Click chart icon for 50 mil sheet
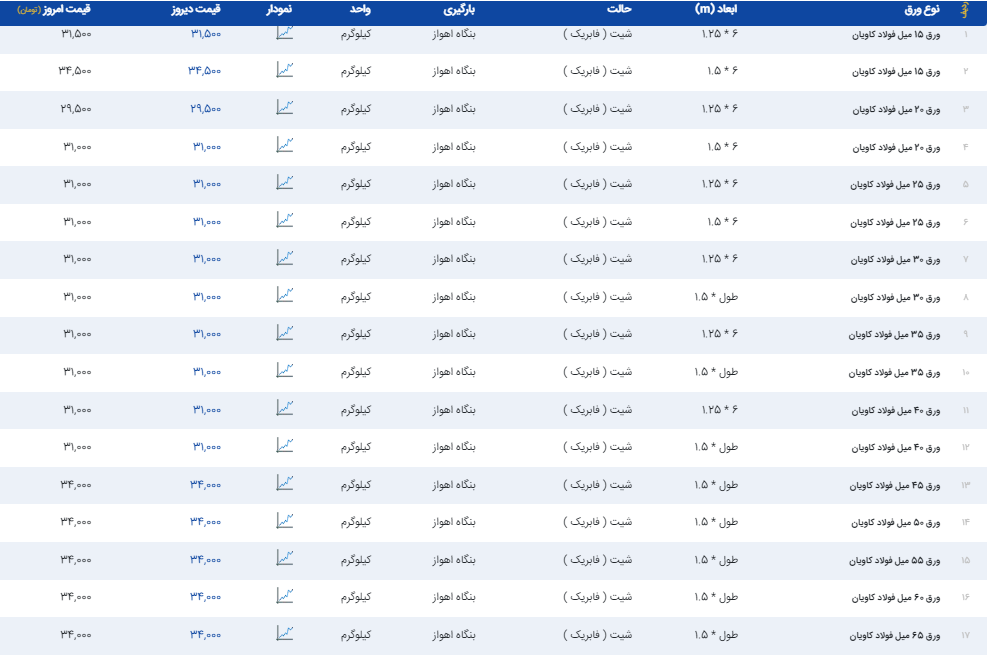This screenshot has width=987, height=659. pos(285,520)
